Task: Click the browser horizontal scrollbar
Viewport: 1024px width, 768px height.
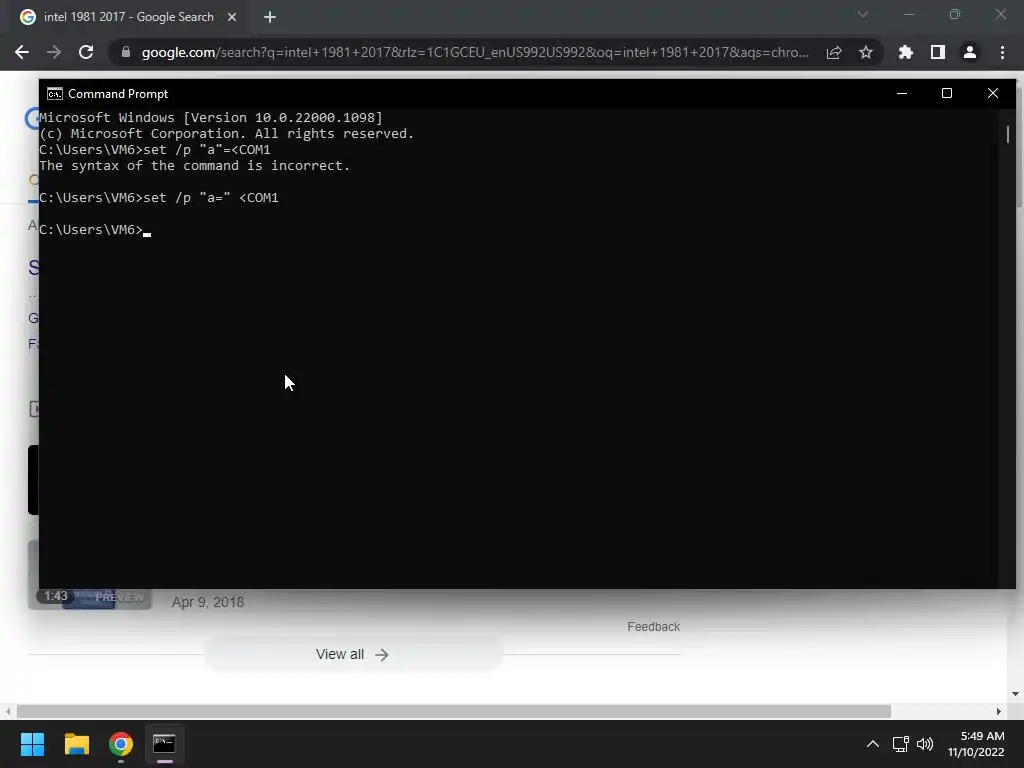Action: click(x=453, y=711)
